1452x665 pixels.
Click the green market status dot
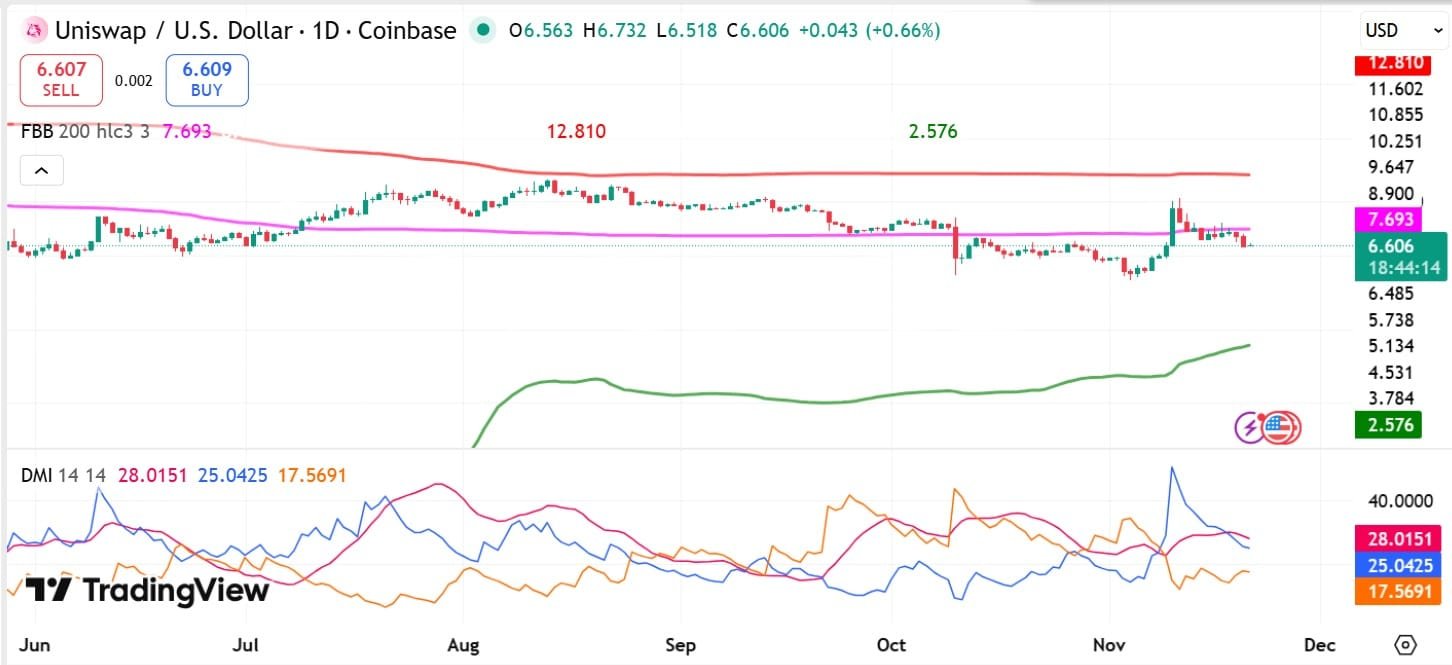[484, 30]
